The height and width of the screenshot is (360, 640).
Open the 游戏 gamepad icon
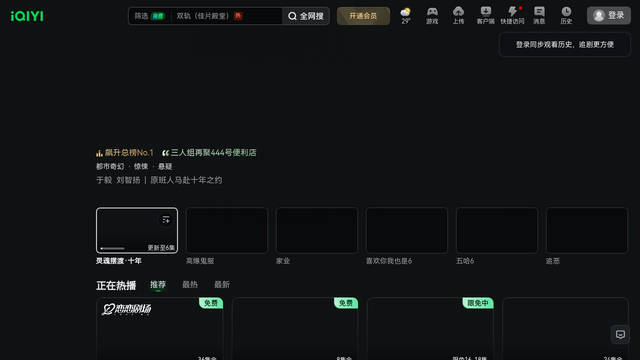432,16
